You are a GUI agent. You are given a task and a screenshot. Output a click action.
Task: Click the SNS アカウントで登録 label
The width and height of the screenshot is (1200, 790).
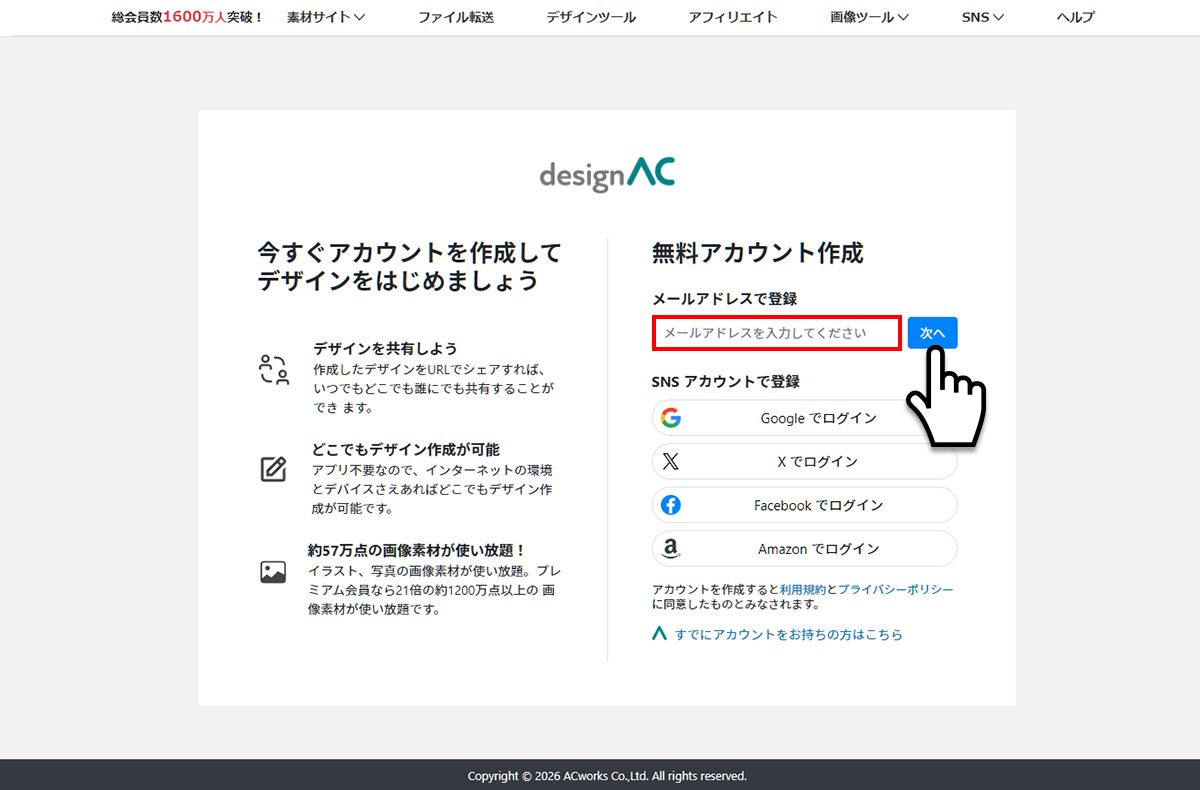coord(726,382)
